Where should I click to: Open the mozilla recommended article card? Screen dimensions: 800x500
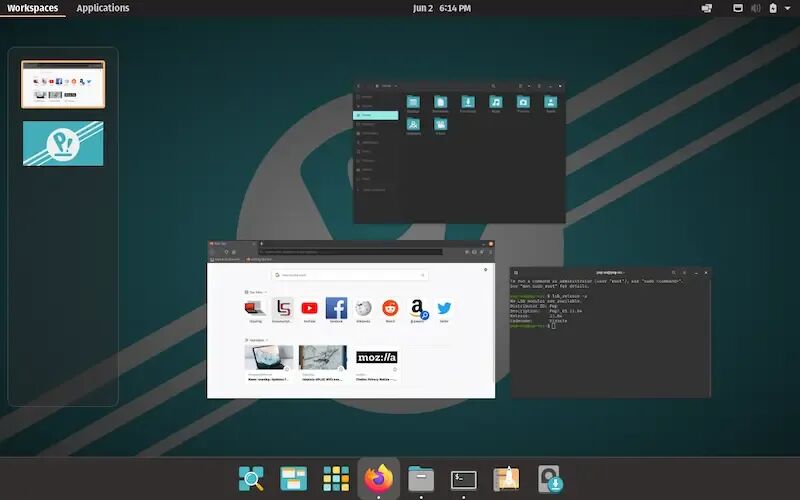tap(377, 364)
